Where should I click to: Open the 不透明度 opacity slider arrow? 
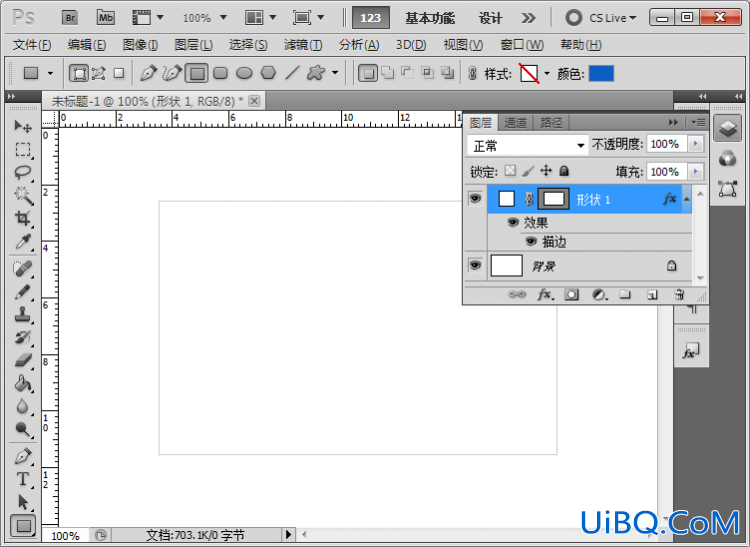coord(695,144)
